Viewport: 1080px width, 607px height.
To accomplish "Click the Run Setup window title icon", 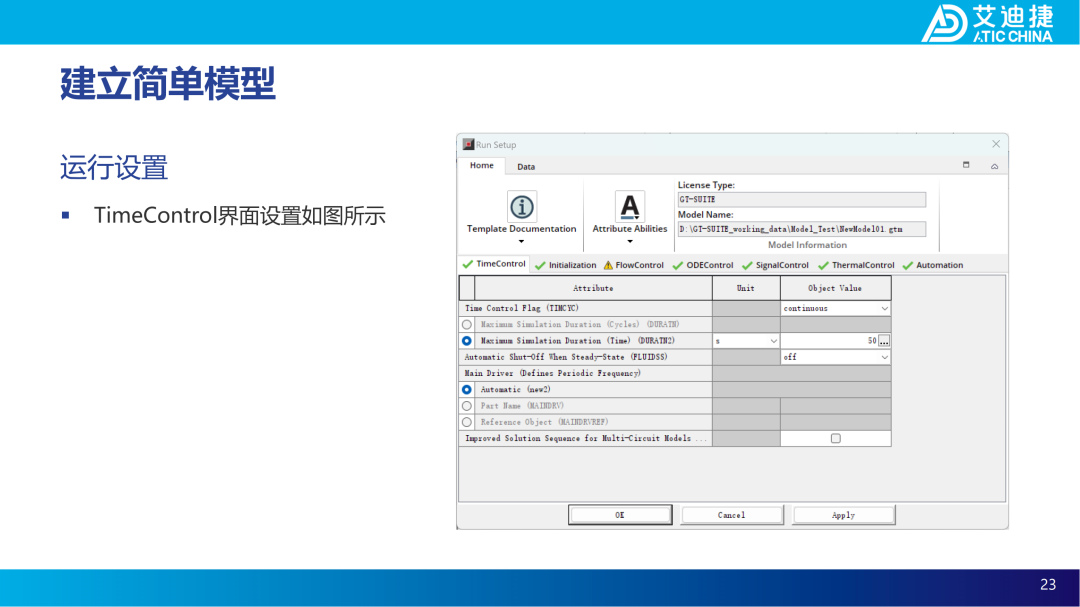I will (x=468, y=144).
